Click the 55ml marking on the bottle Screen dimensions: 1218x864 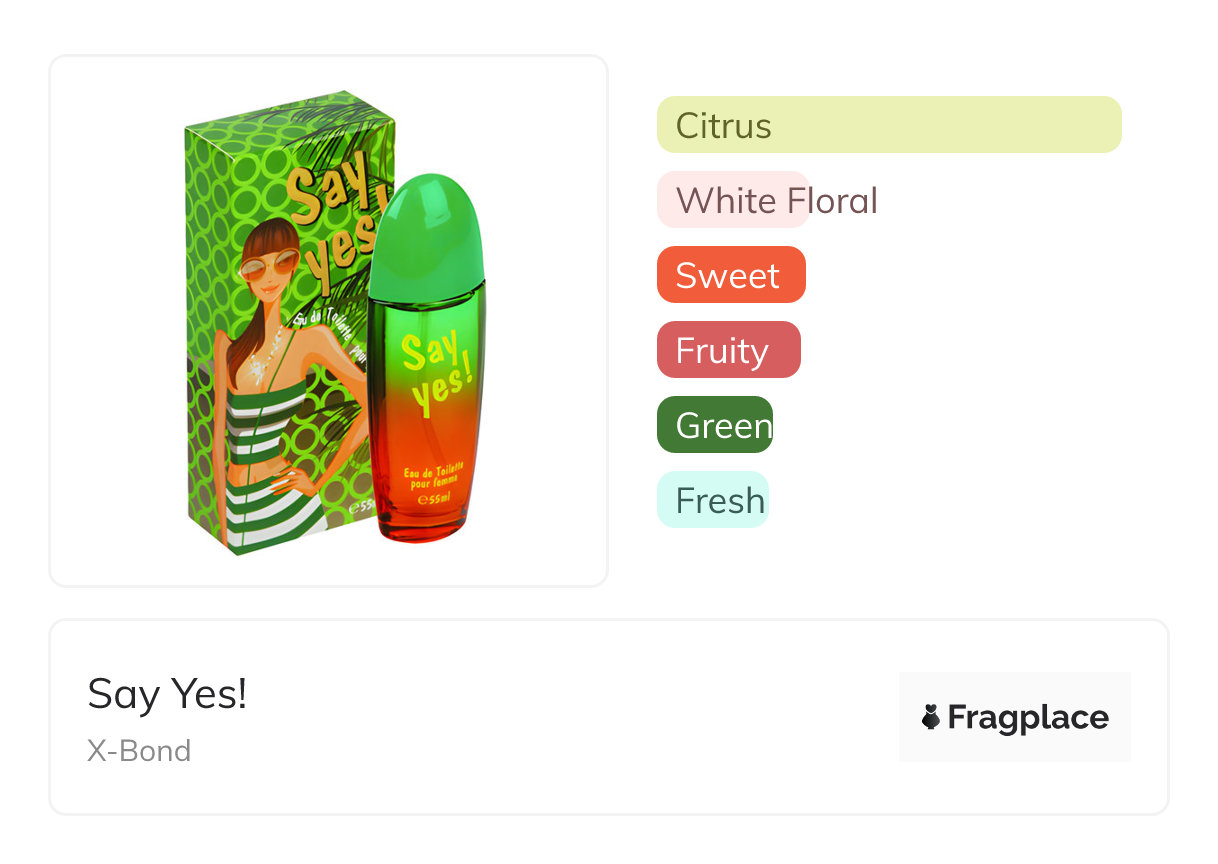tap(434, 498)
